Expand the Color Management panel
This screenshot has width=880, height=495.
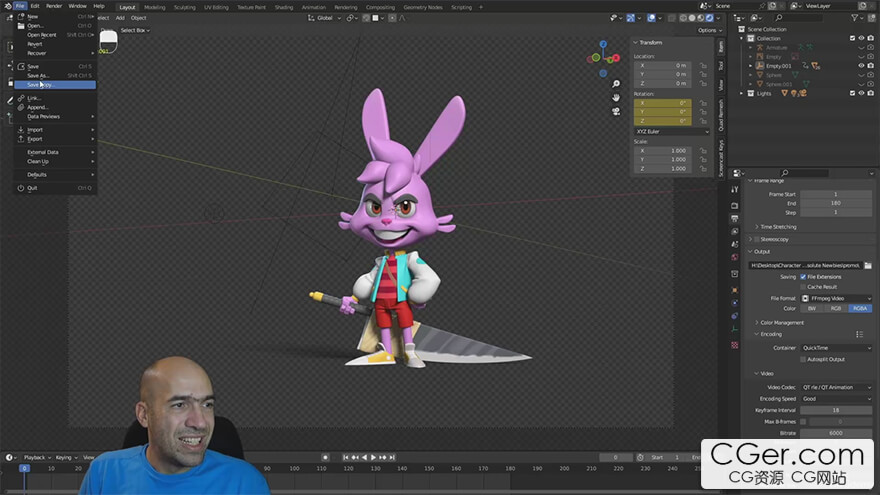tap(779, 323)
